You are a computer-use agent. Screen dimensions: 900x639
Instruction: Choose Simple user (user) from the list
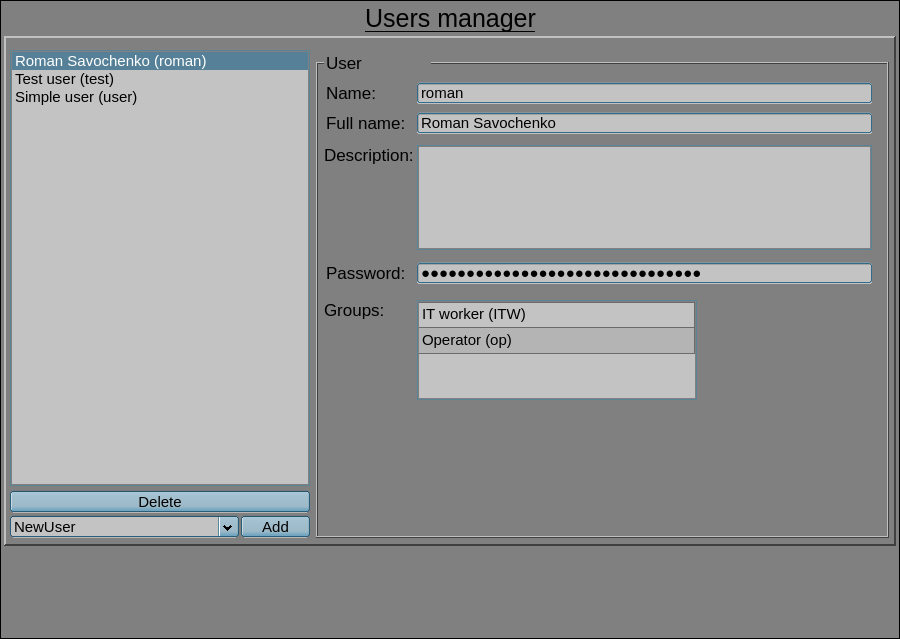point(76,97)
